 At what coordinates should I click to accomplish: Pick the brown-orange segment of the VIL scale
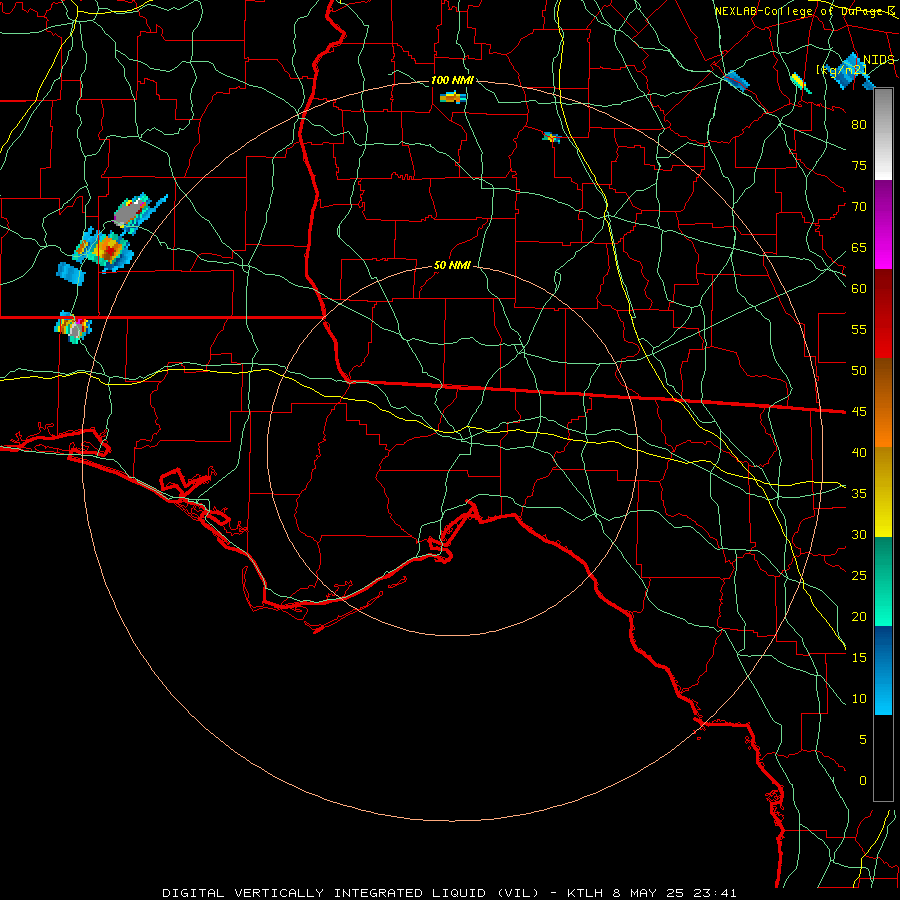click(883, 403)
